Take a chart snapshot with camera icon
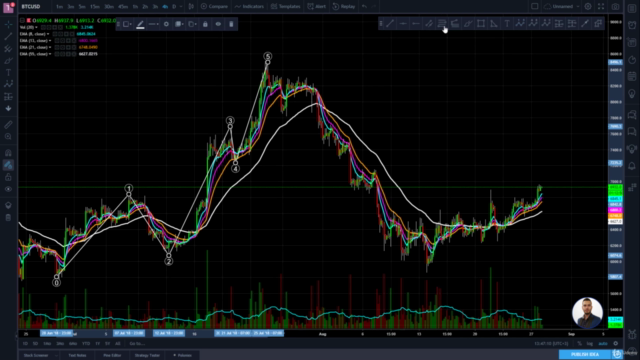Viewport: 640px width, 360px height. point(615,7)
